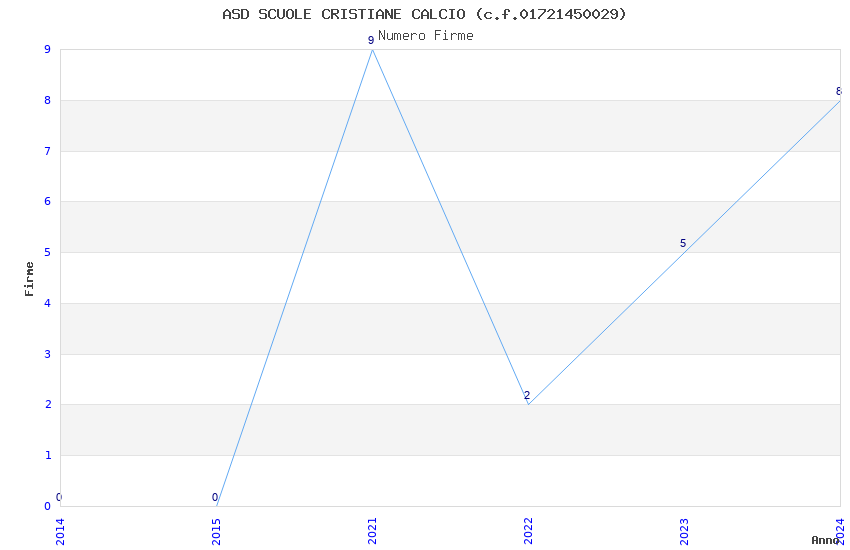Image resolution: width=850 pixels, height=550 pixels.
Task: Click the Firme y-axis label
Action: coord(29,279)
